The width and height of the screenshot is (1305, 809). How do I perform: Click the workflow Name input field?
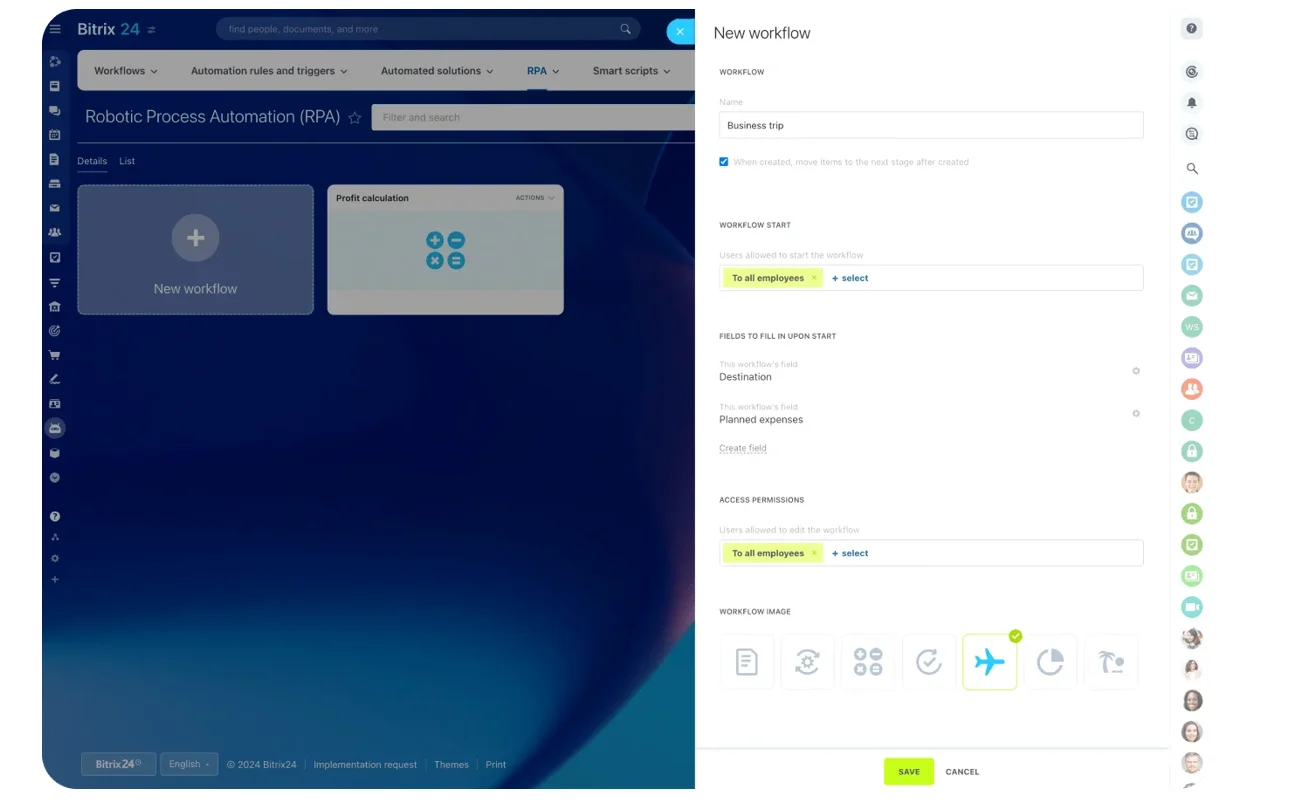coord(930,124)
